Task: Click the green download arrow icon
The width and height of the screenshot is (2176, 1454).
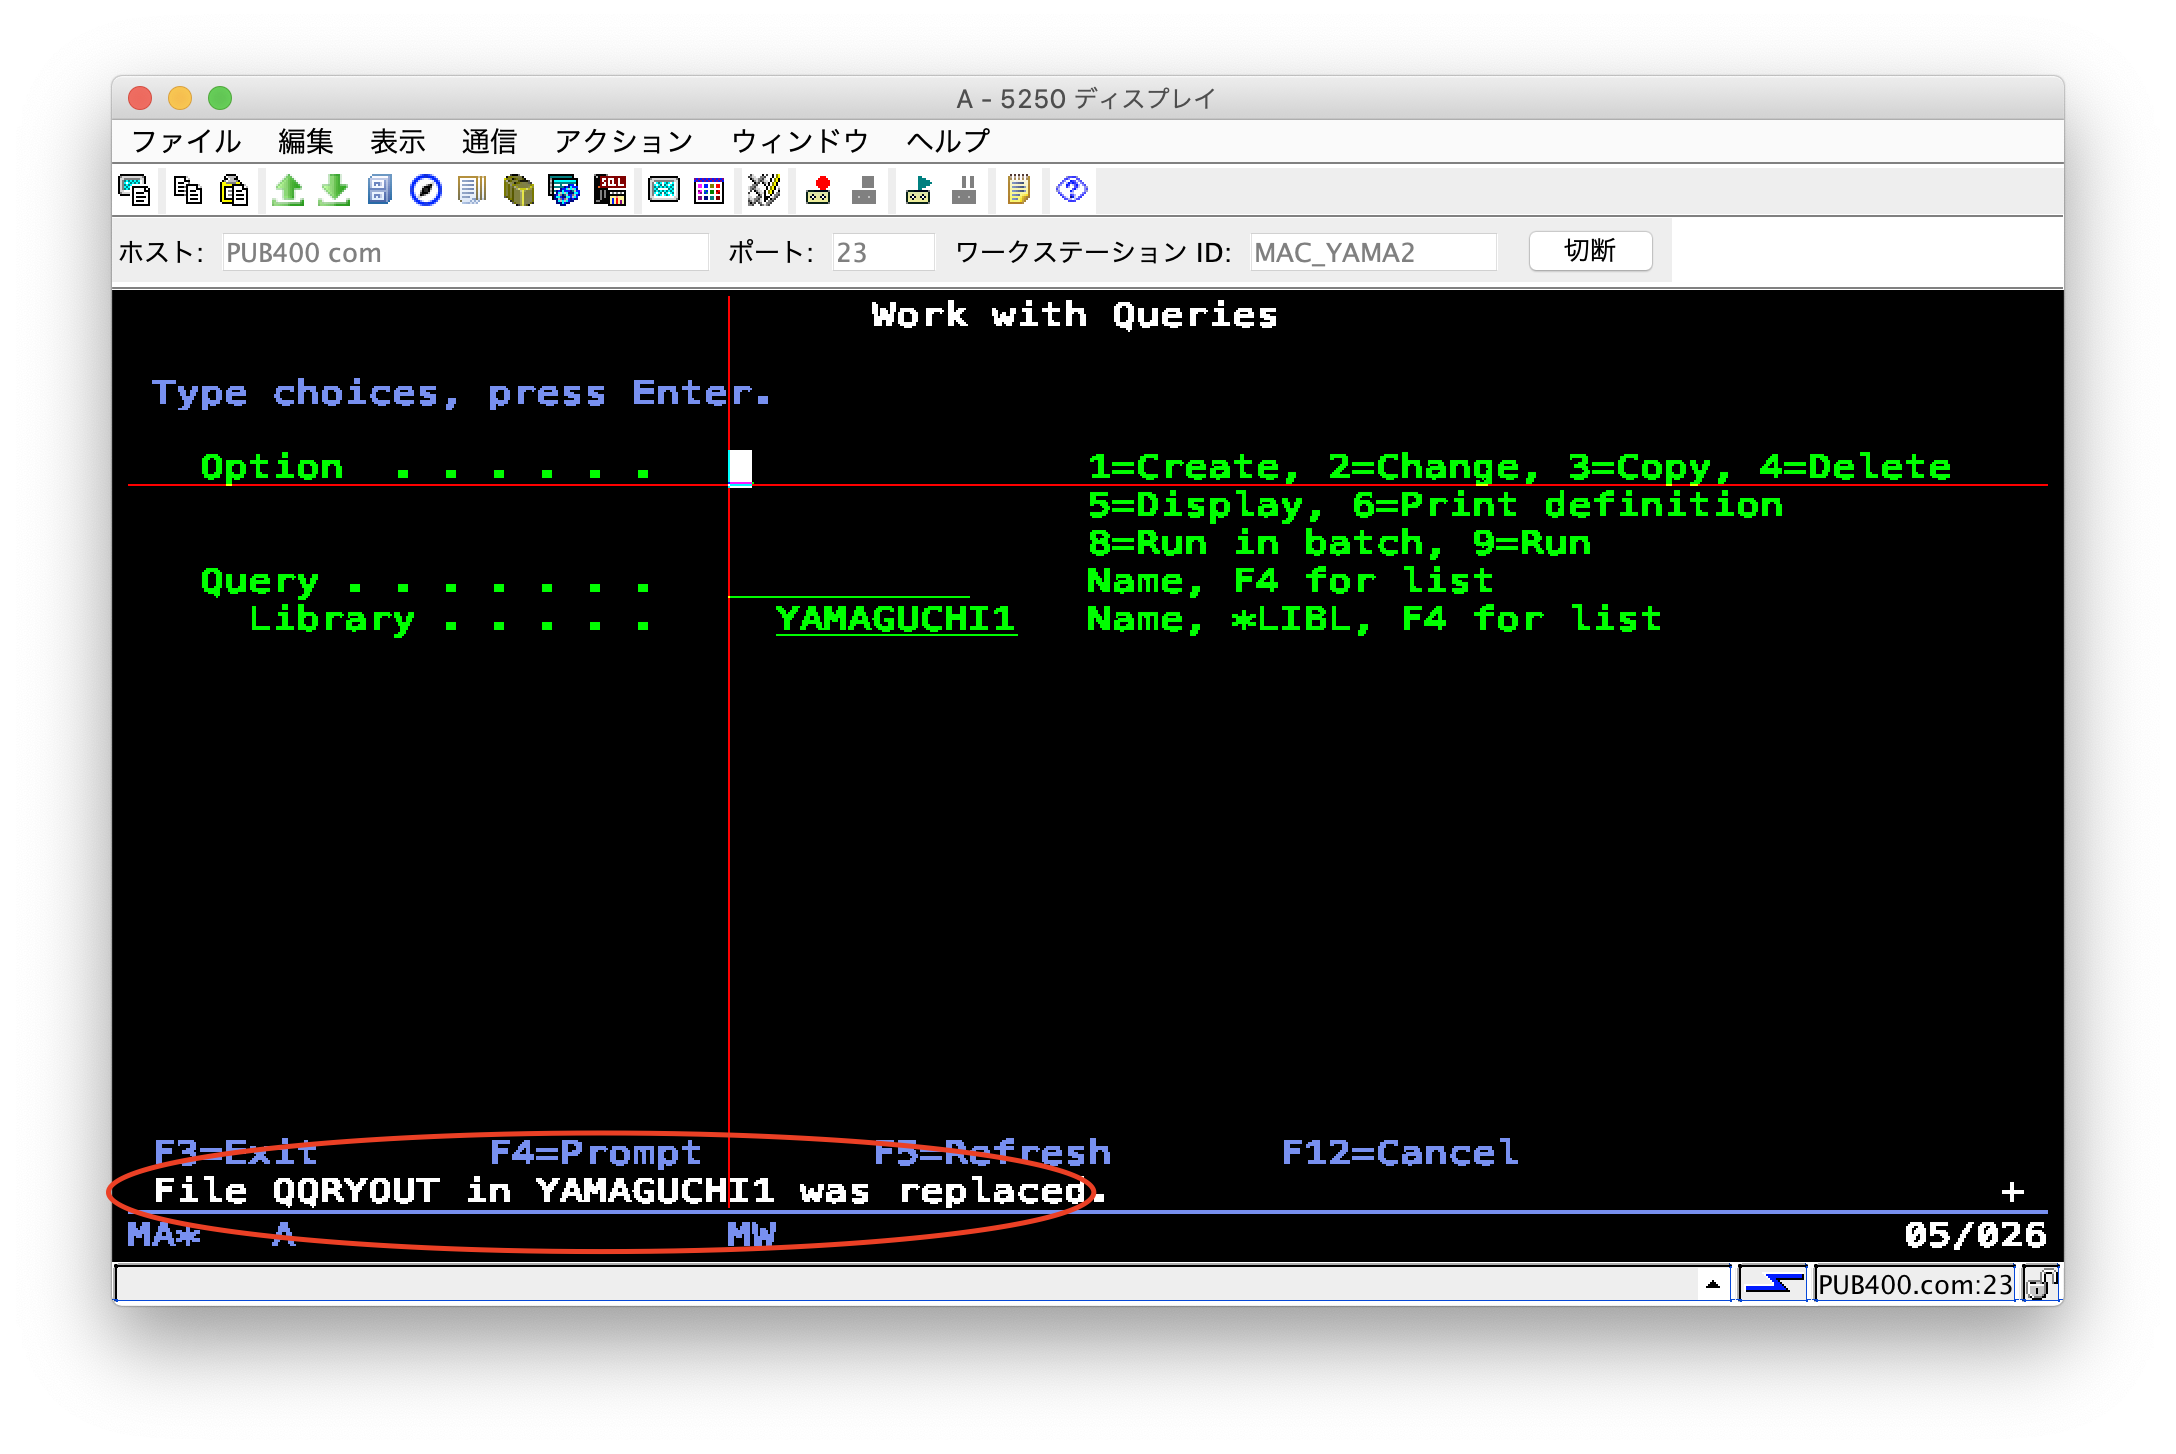Action: coord(334,190)
